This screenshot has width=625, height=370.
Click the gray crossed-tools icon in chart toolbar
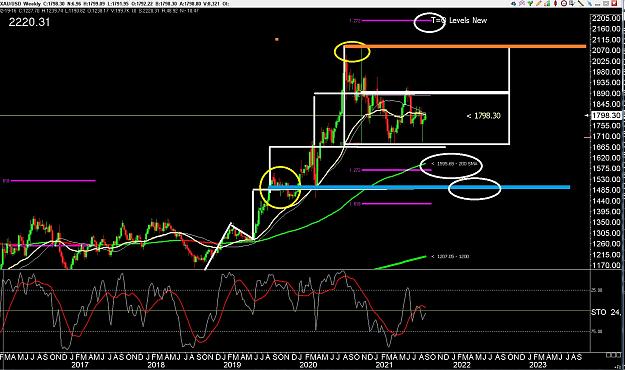tap(522, 3)
